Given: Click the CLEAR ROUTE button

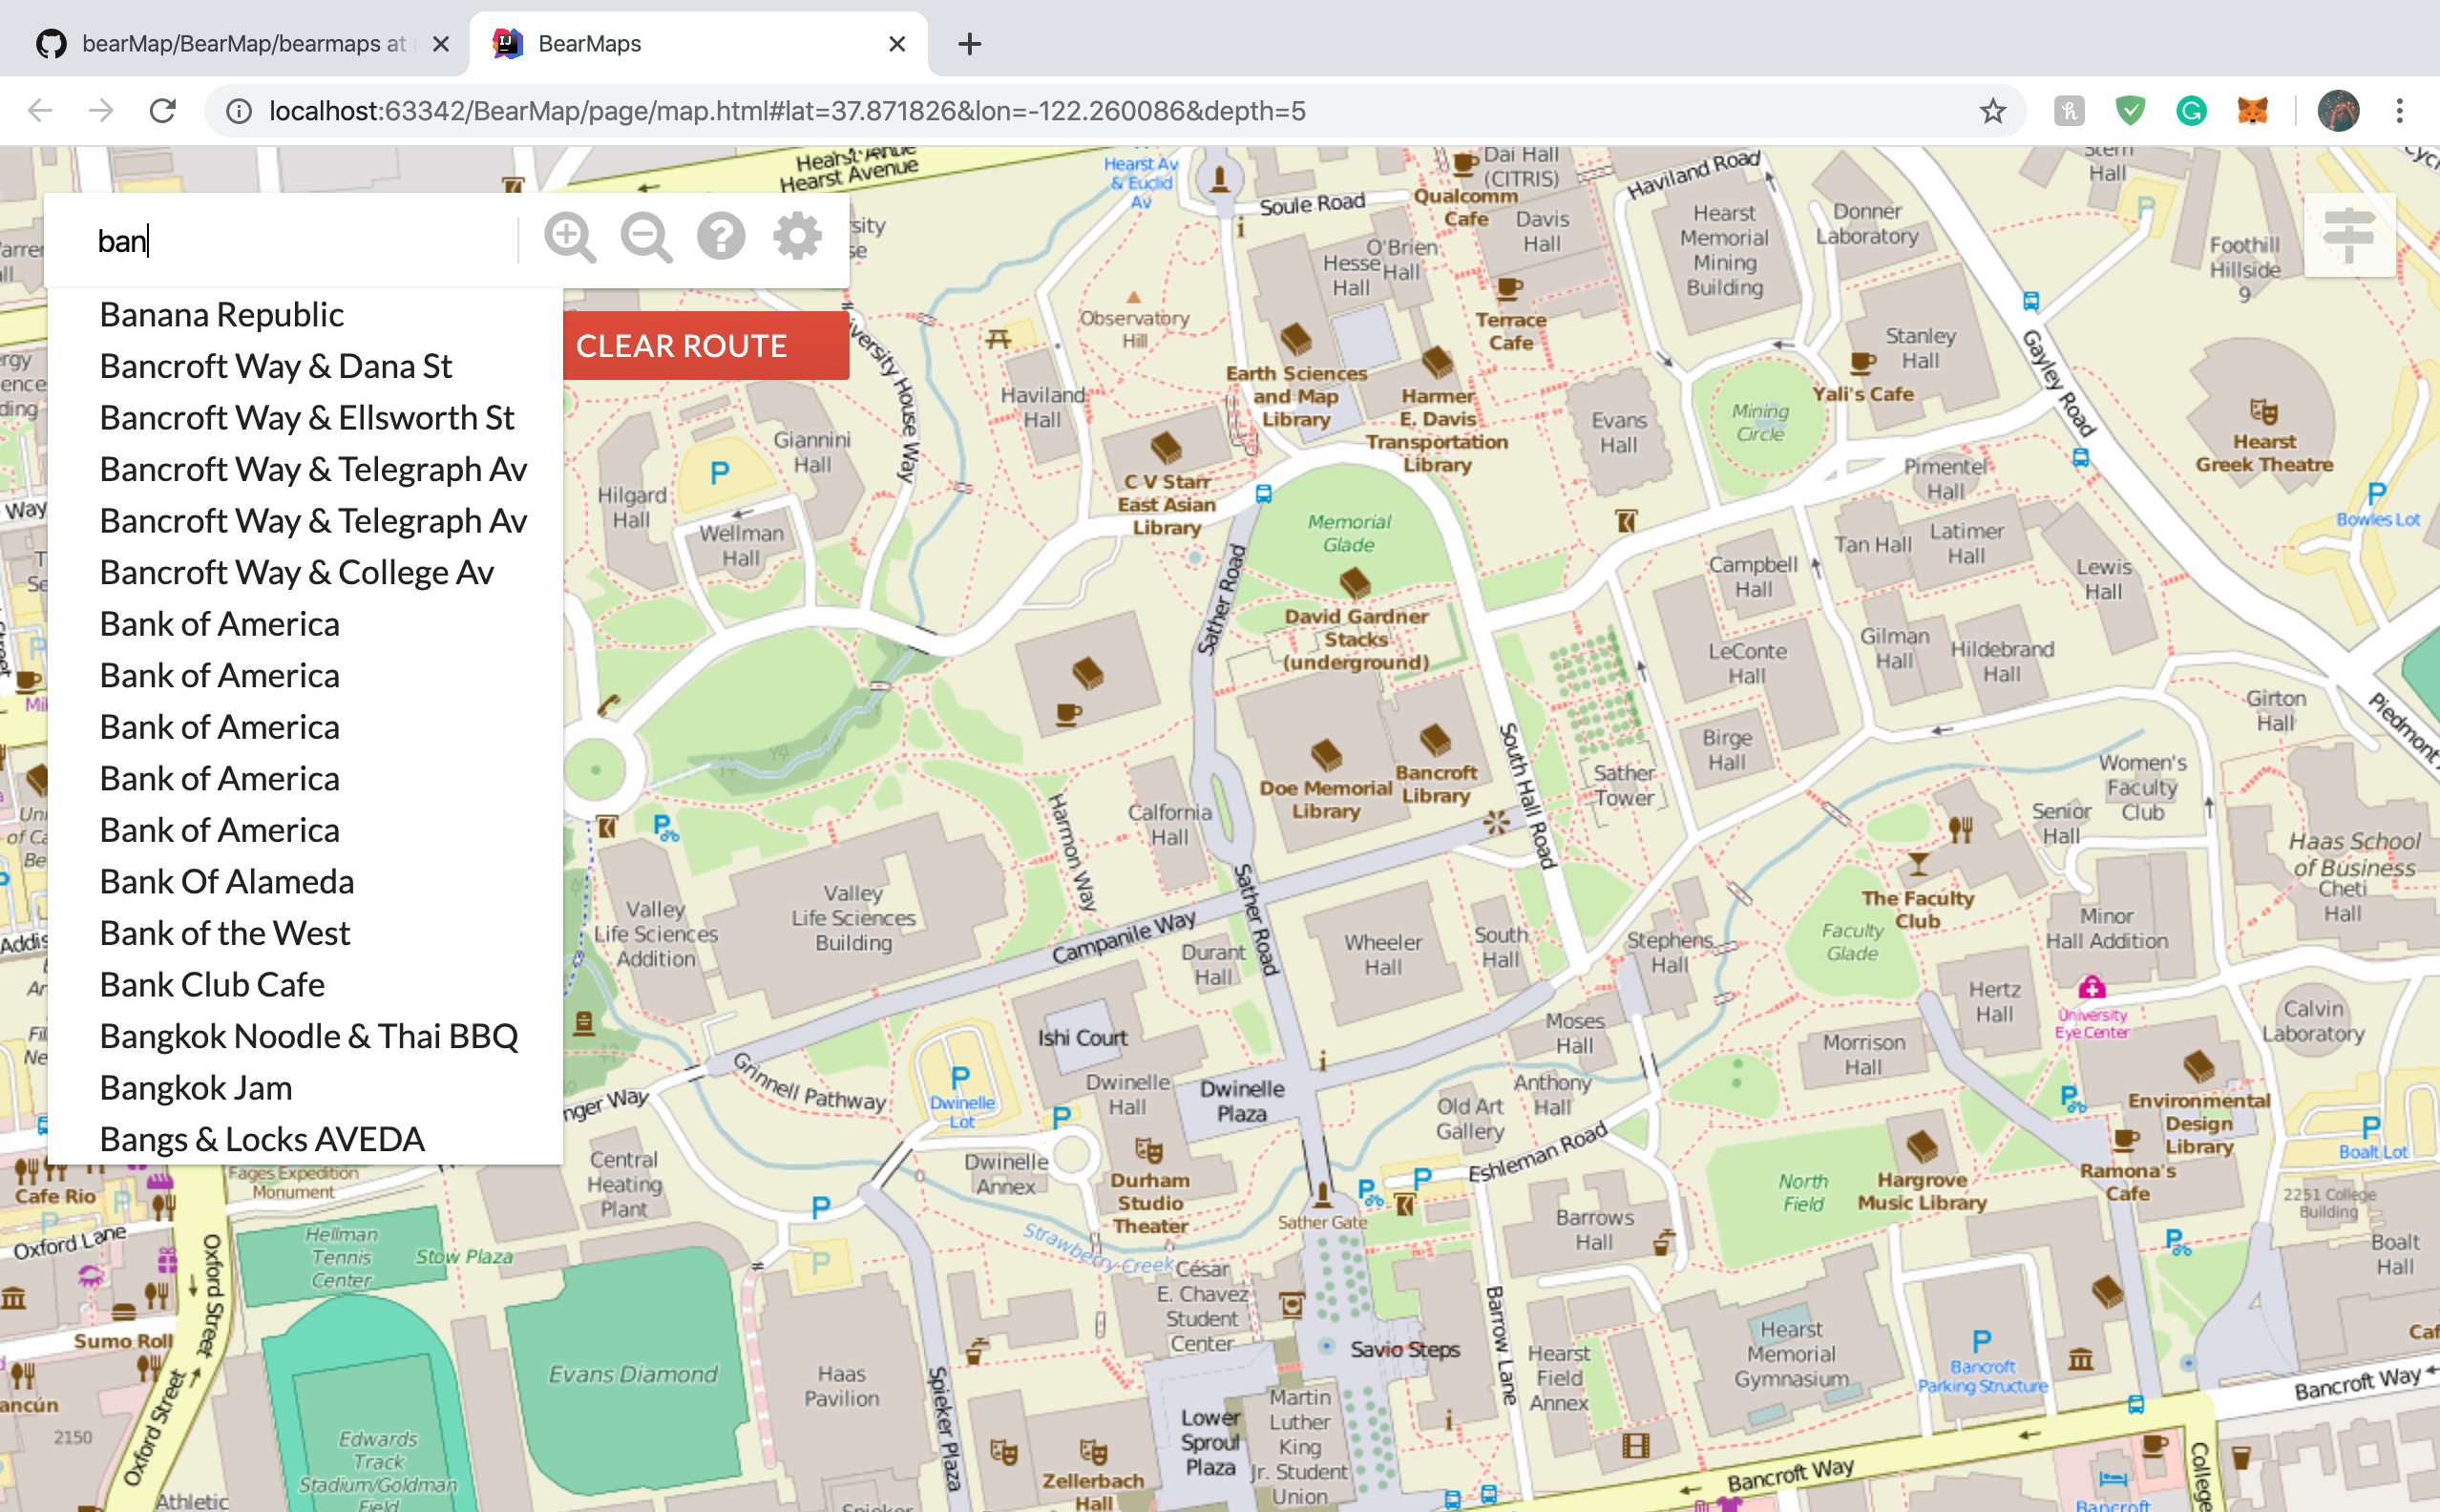Looking at the screenshot, I should click(706, 346).
